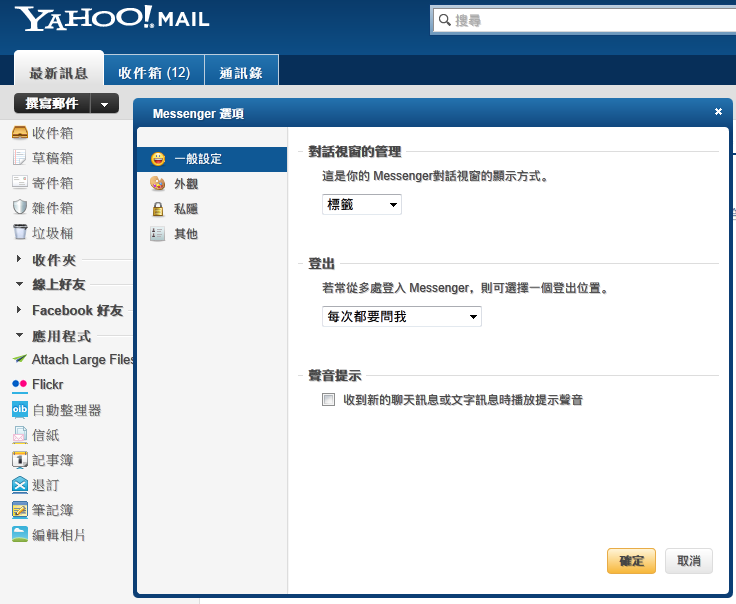Select 外觀 in options menu

[x=212, y=184]
